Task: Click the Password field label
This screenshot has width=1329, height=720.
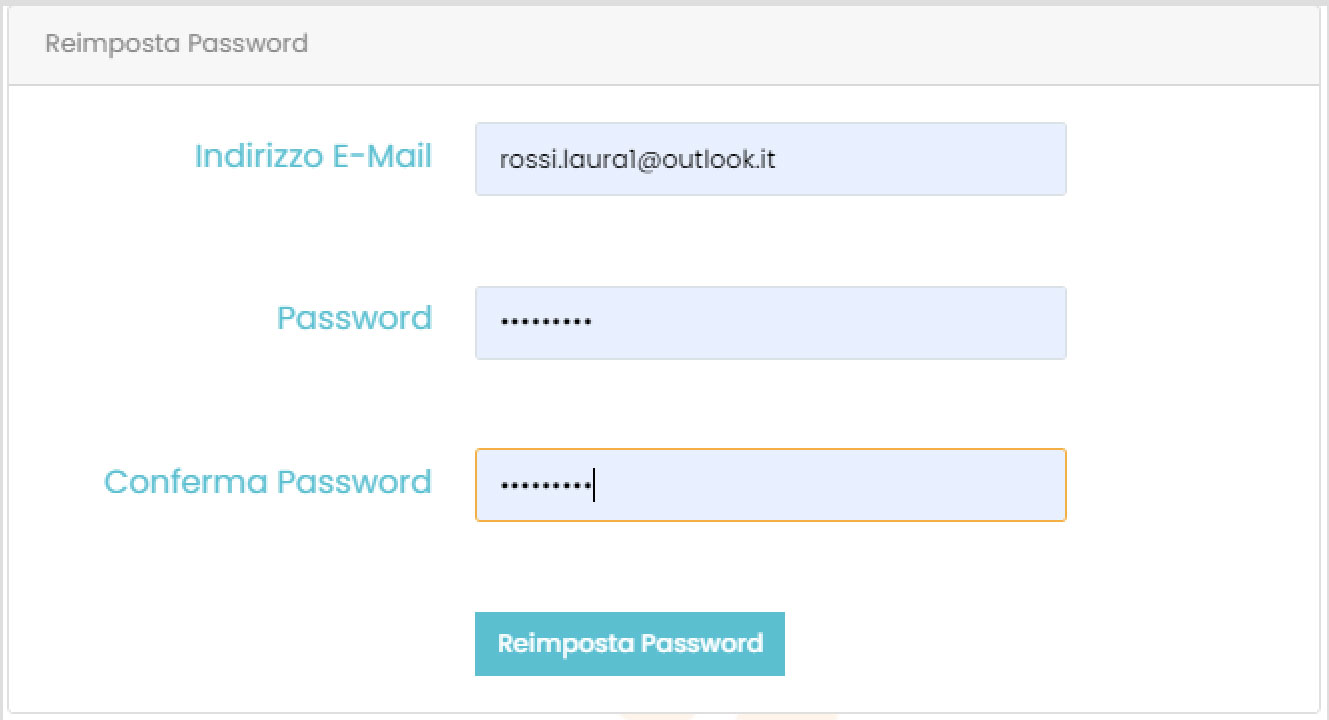Action: tap(354, 318)
